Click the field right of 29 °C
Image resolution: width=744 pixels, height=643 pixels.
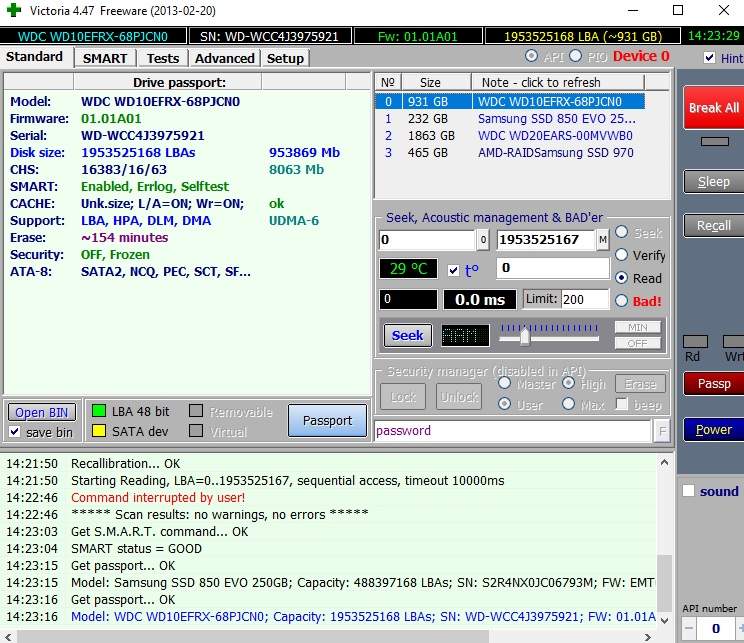553,268
